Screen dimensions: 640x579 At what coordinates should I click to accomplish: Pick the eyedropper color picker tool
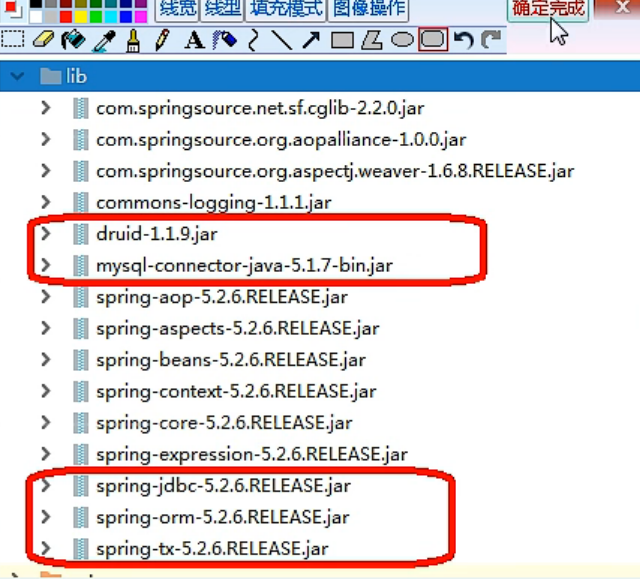click(x=104, y=41)
